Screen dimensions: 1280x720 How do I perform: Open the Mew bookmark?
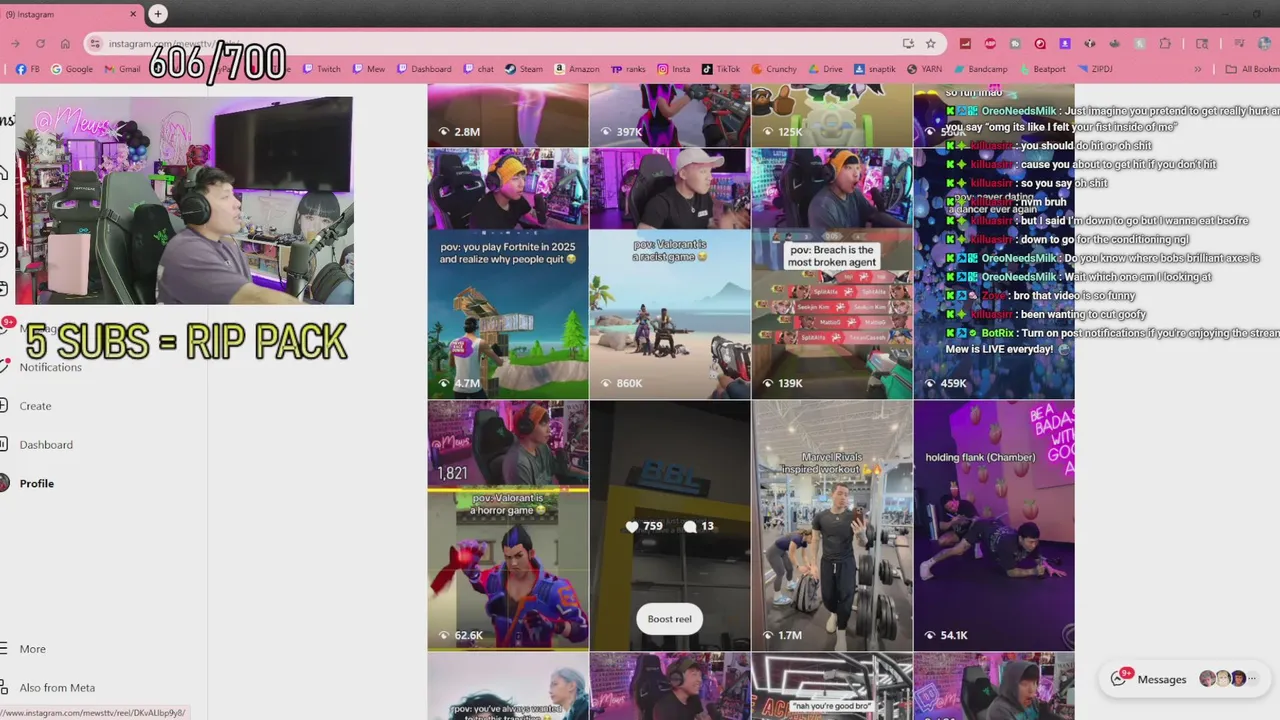coord(369,69)
